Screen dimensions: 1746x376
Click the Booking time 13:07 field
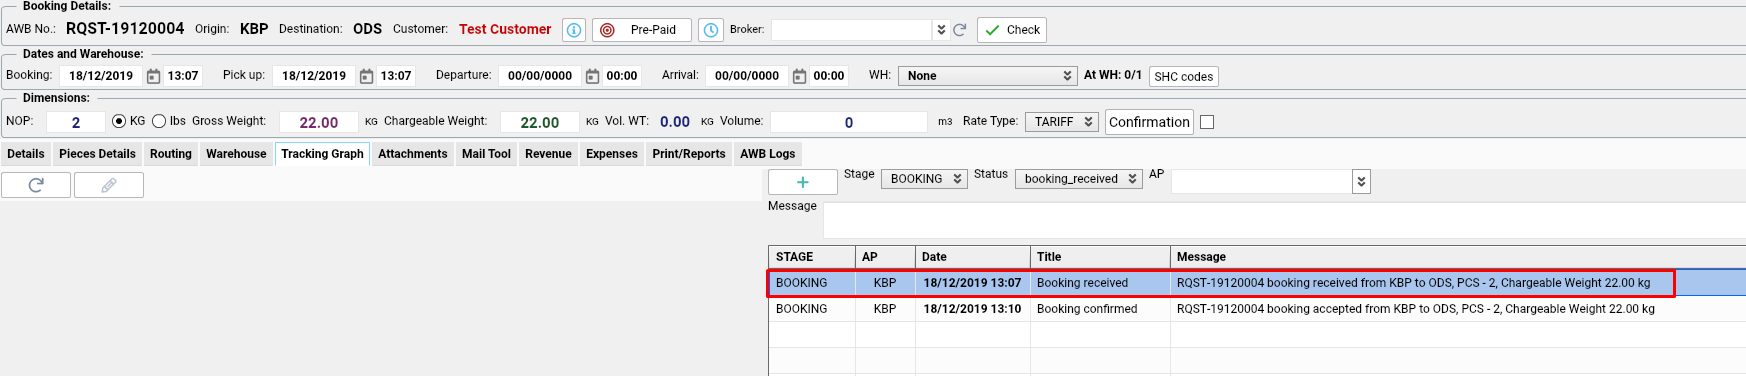(x=183, y=76)
